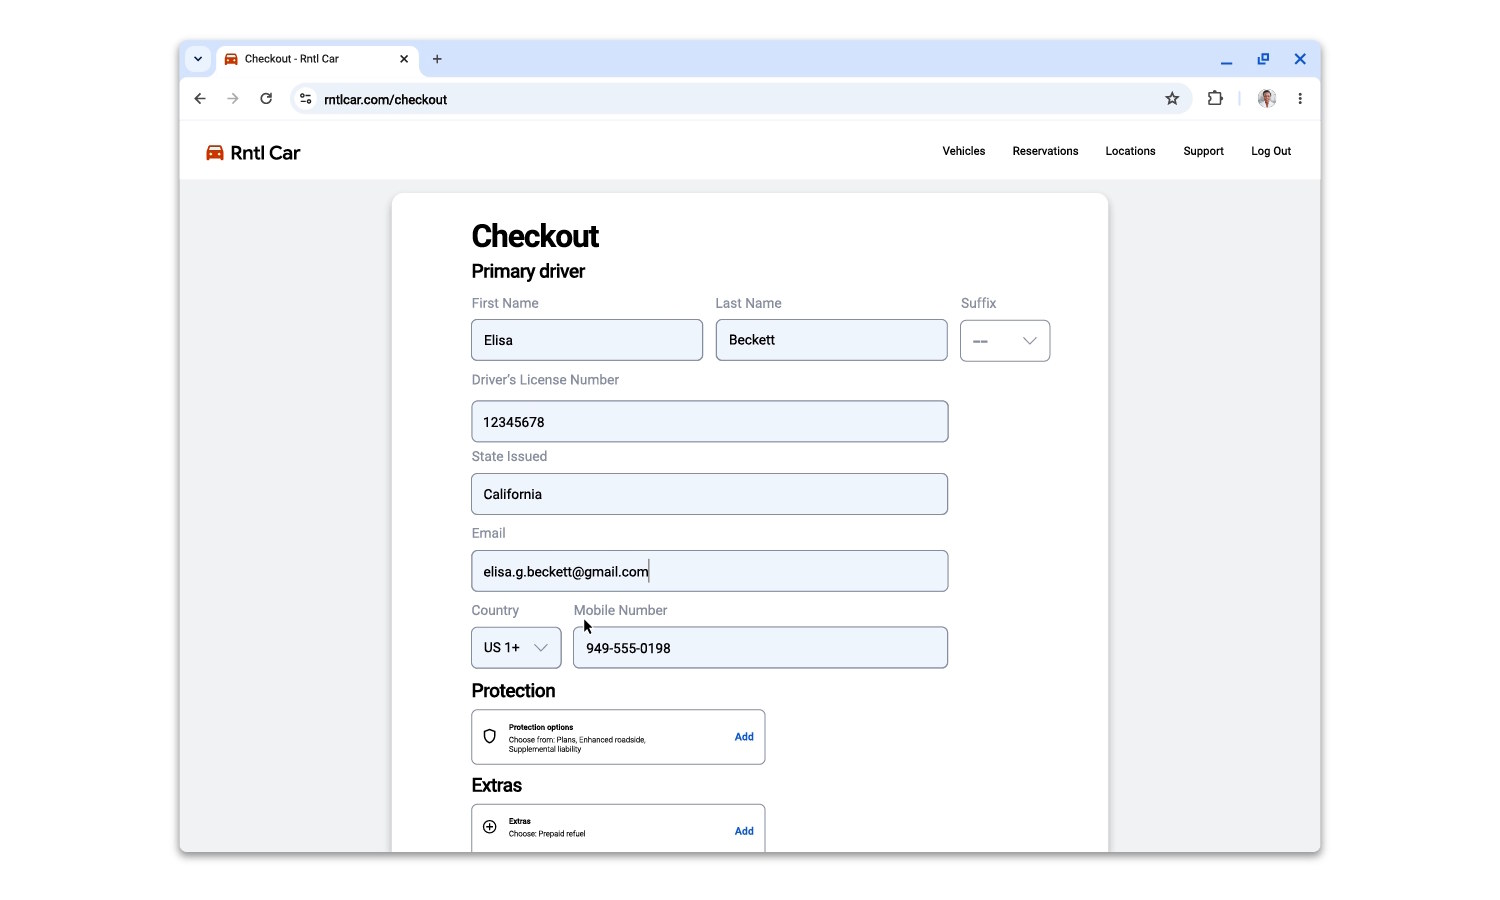Image resolution: width=1500 pixels, height=900 pixels.
Task: Click the bookmark star in the address bar
Action: point(1171,98)
